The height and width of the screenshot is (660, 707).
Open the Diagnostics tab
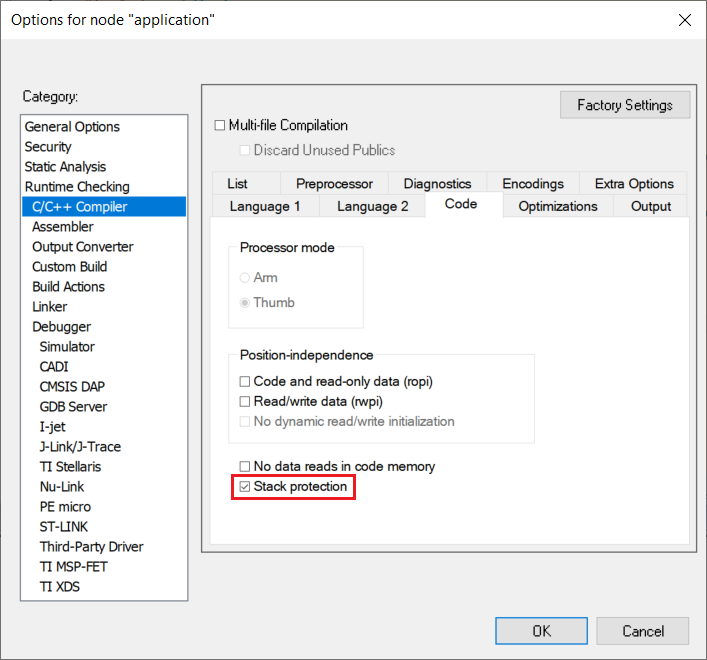(437, 184)
